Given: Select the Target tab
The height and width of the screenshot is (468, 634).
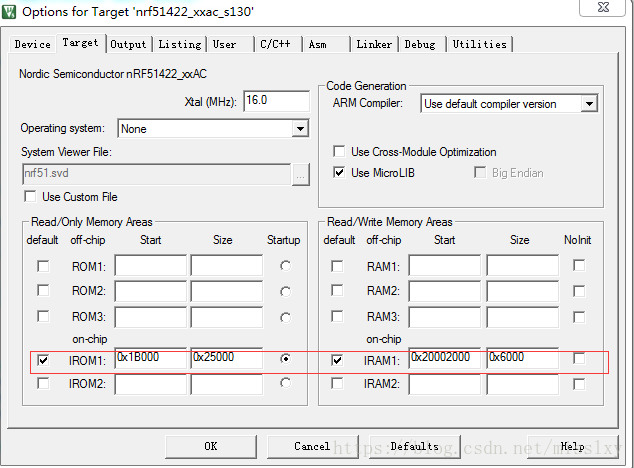Looking at the screenshot, I should pos(80,43).
